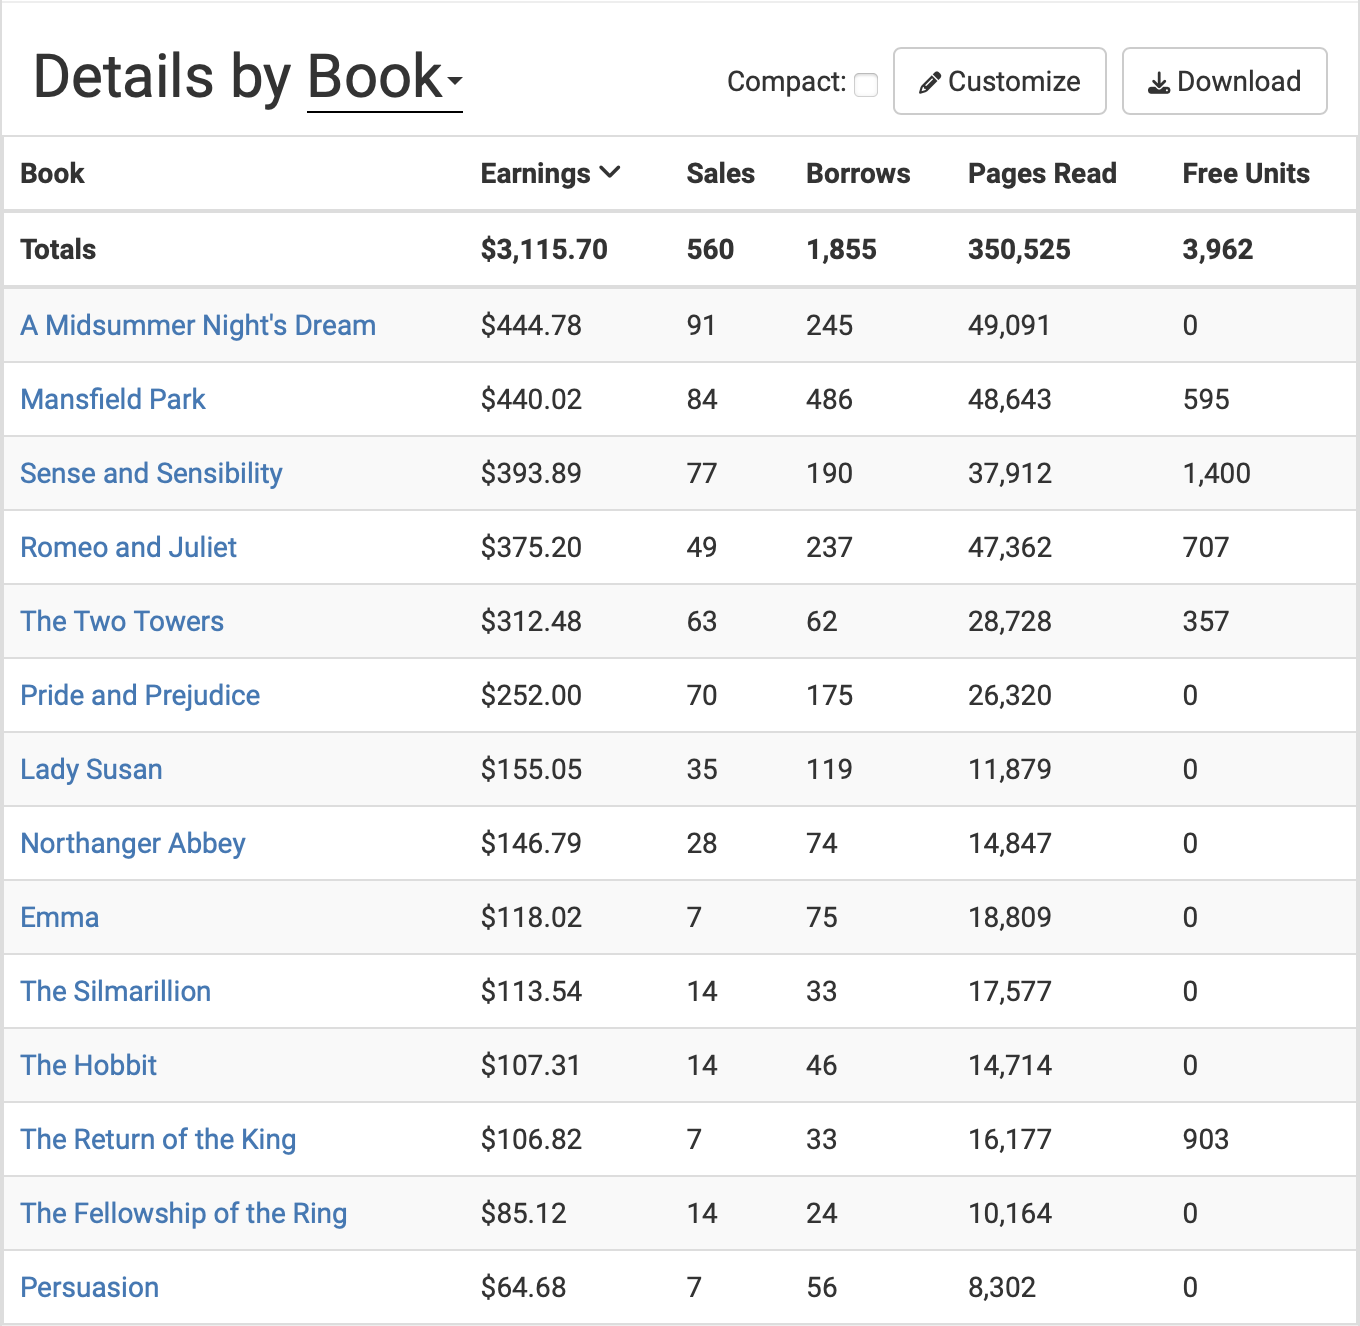Select Persuasion earnings $64.68

point(523,1287)
